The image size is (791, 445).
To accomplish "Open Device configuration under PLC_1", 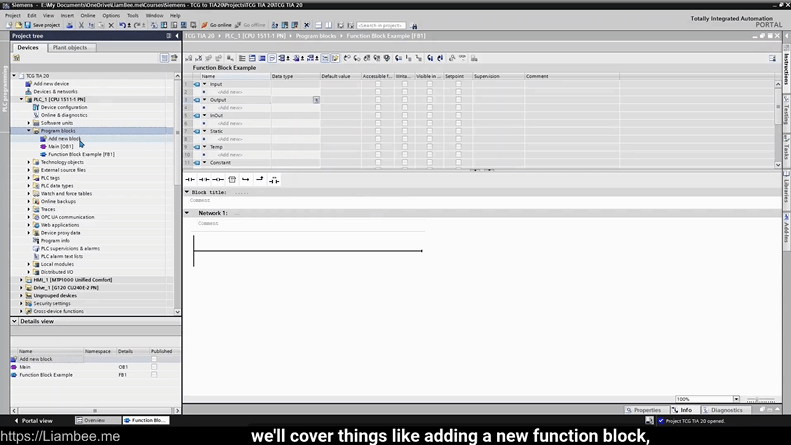I will (63, 107).
